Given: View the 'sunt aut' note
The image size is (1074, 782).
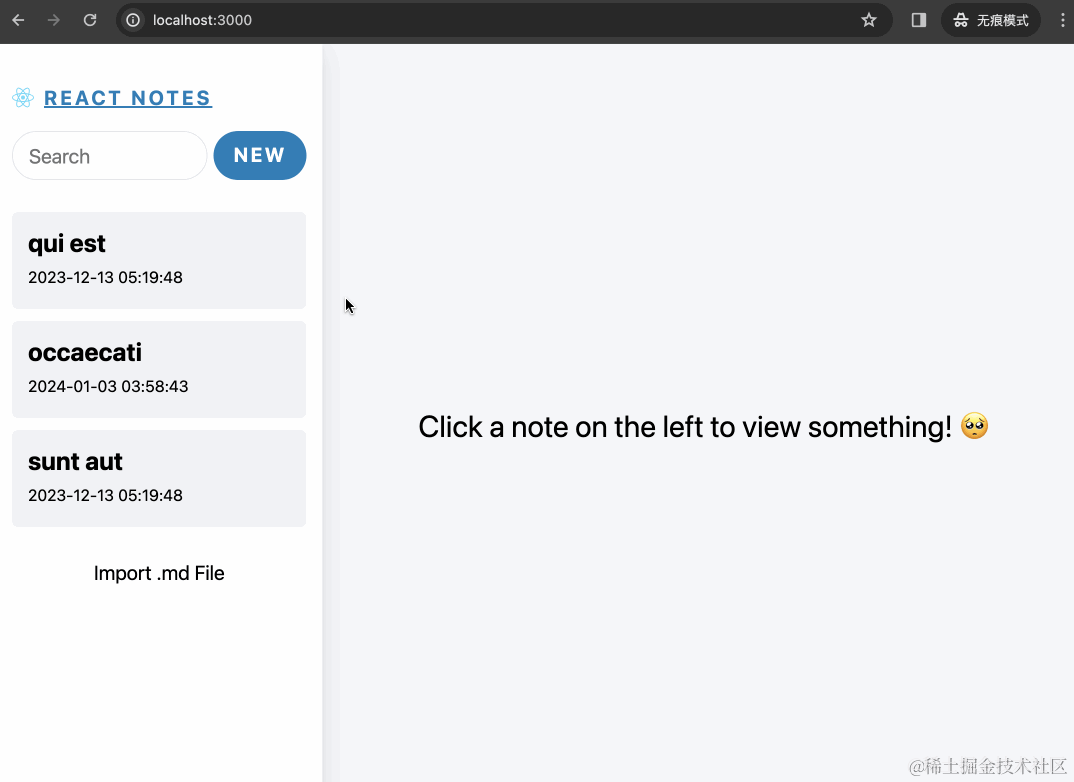Looking at the screenshot, I should (x=159, y=478).
